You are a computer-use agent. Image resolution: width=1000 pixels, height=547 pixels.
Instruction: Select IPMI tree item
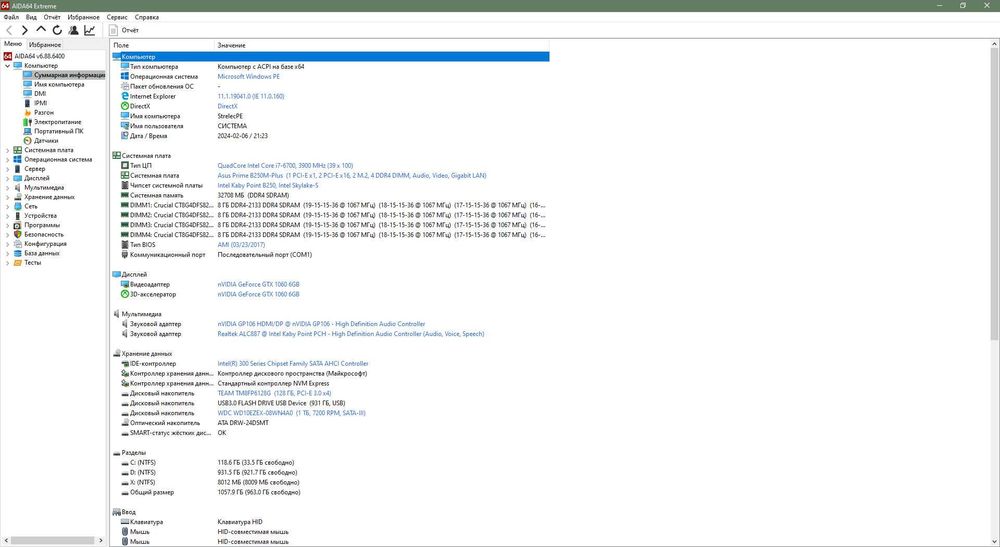coord(41,103)
